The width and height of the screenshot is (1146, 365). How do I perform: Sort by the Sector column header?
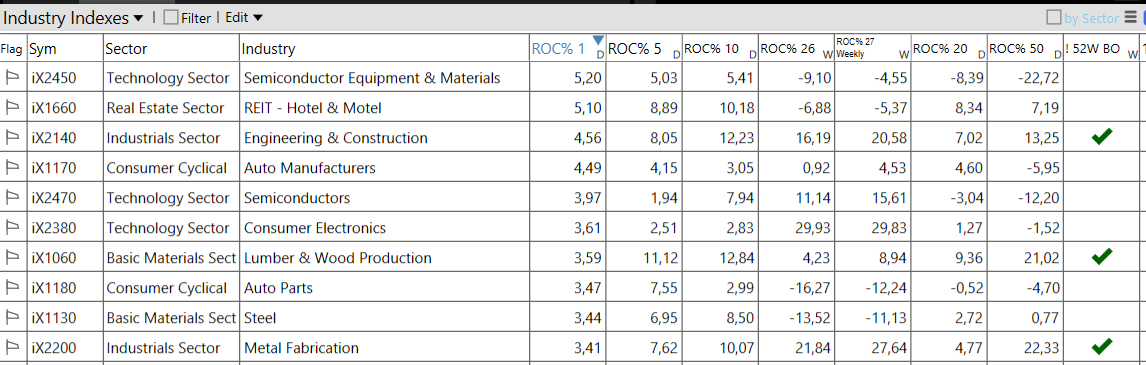point(171,49)
